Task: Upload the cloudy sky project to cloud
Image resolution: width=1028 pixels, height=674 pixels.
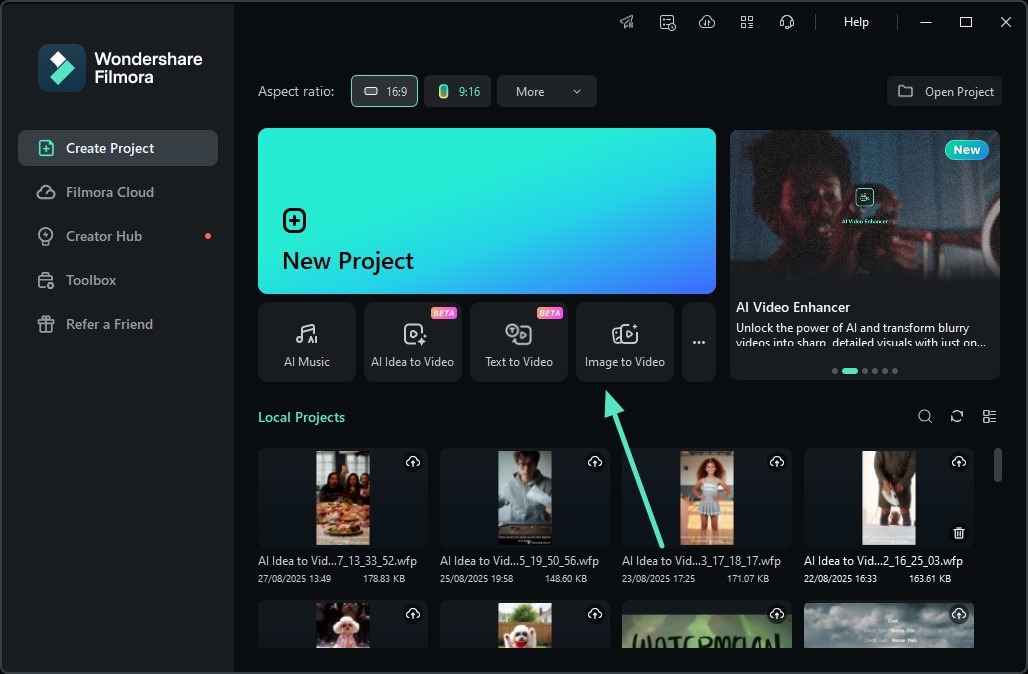Action: [959, 614]
